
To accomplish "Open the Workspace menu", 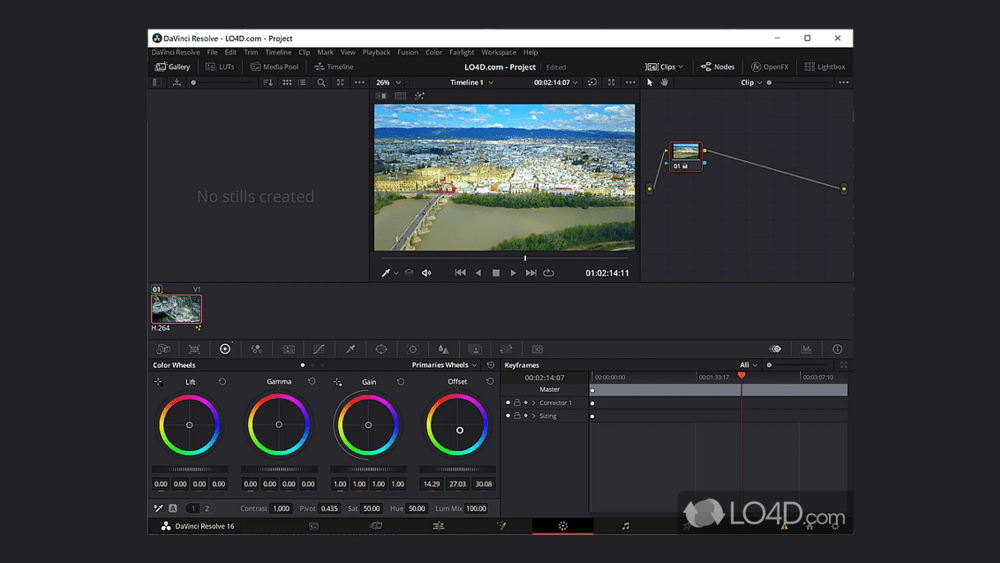I will (499, 52).
